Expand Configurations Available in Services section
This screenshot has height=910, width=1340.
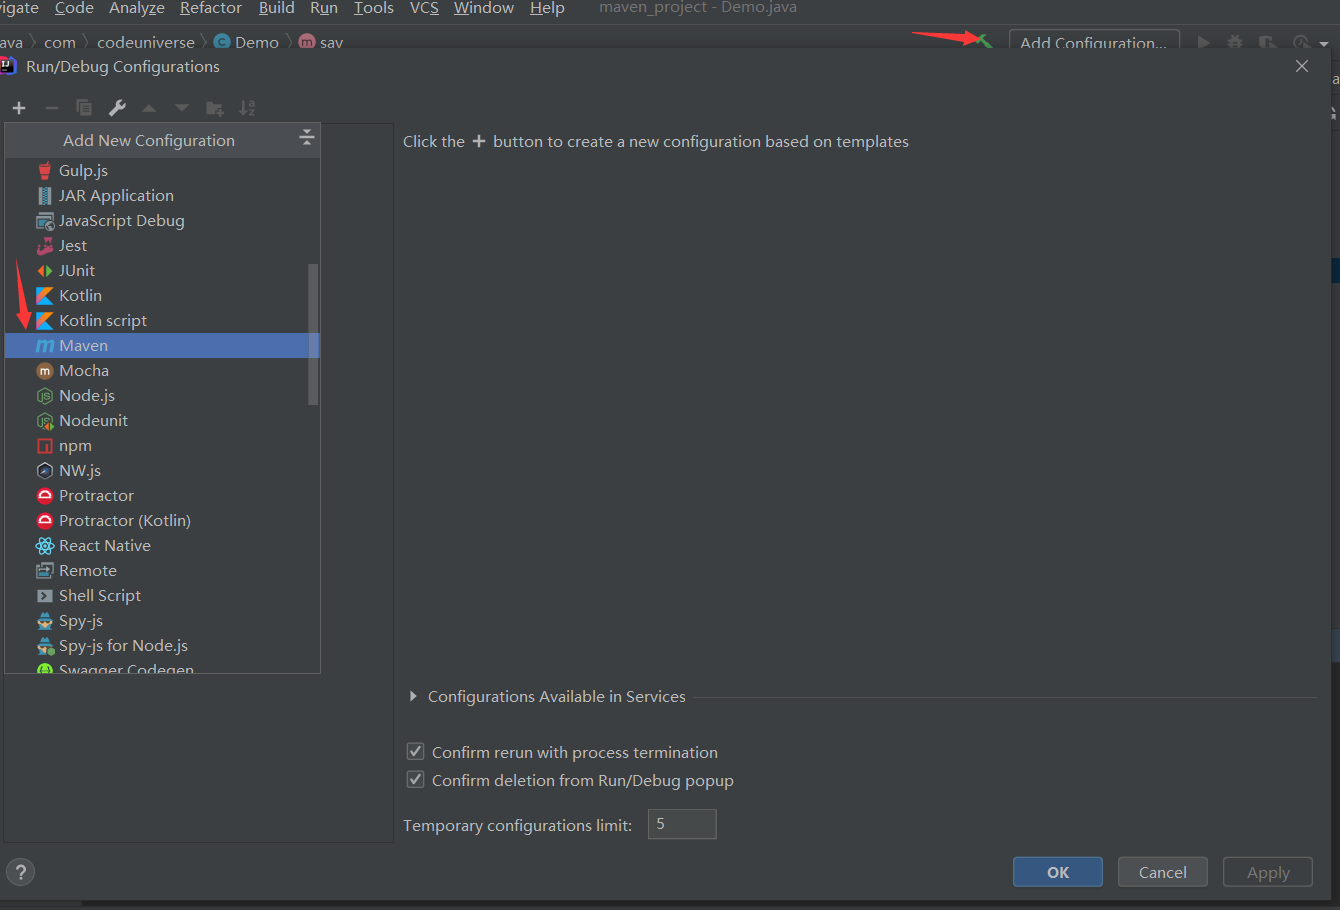click(x=413, y=696)
